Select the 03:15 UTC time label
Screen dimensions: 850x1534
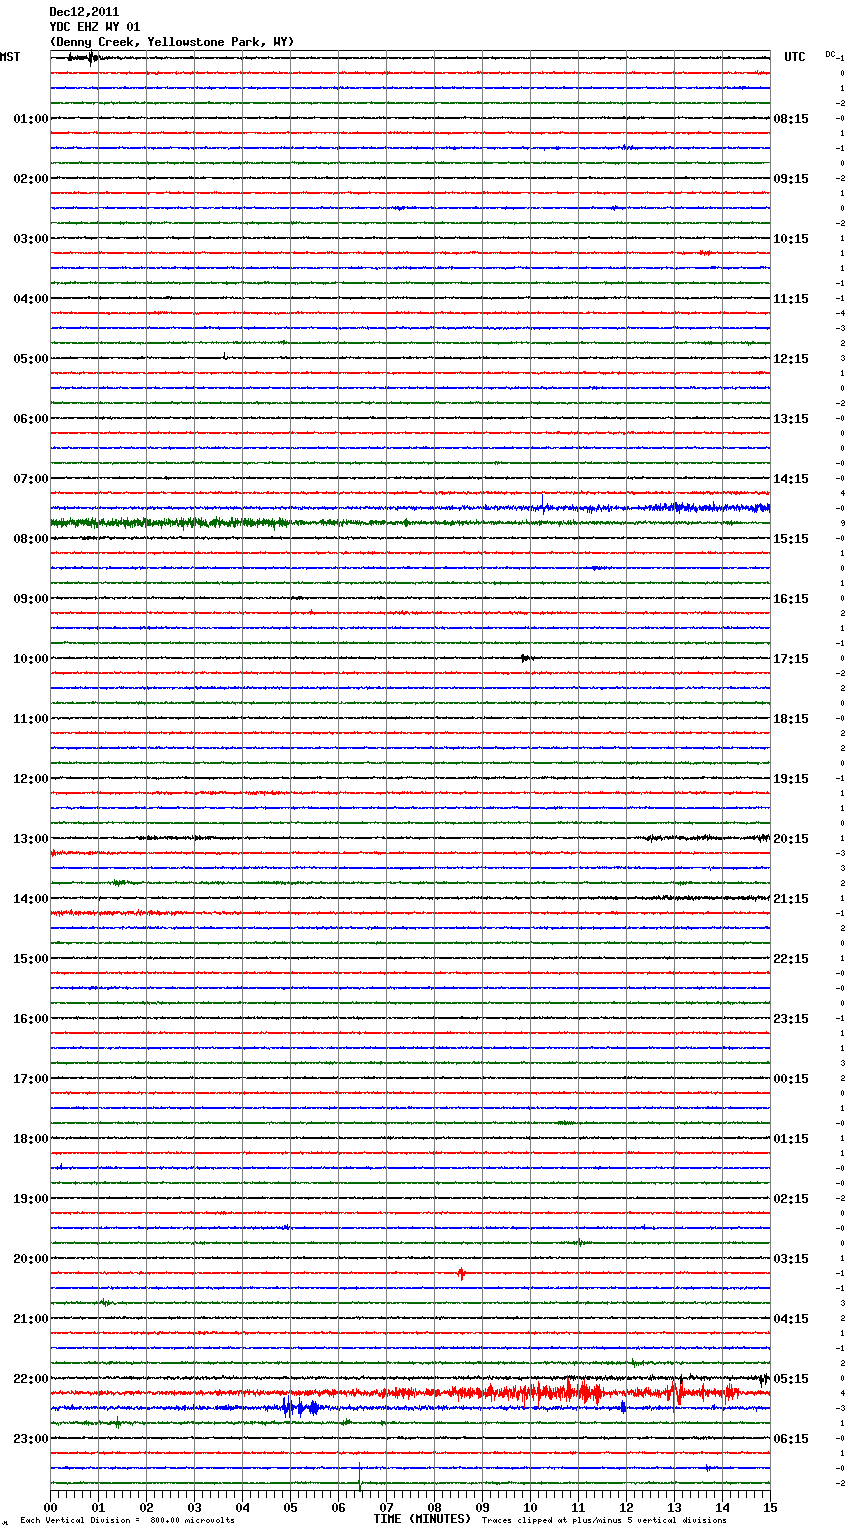point(791,1259)
